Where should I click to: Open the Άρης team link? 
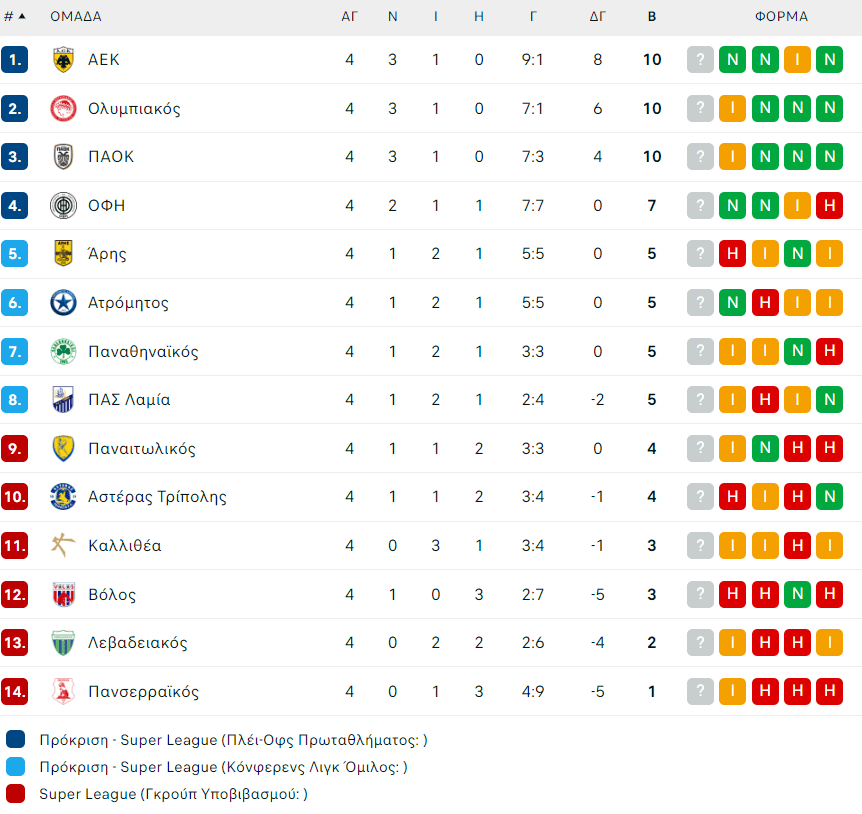[x=107, y=254]
